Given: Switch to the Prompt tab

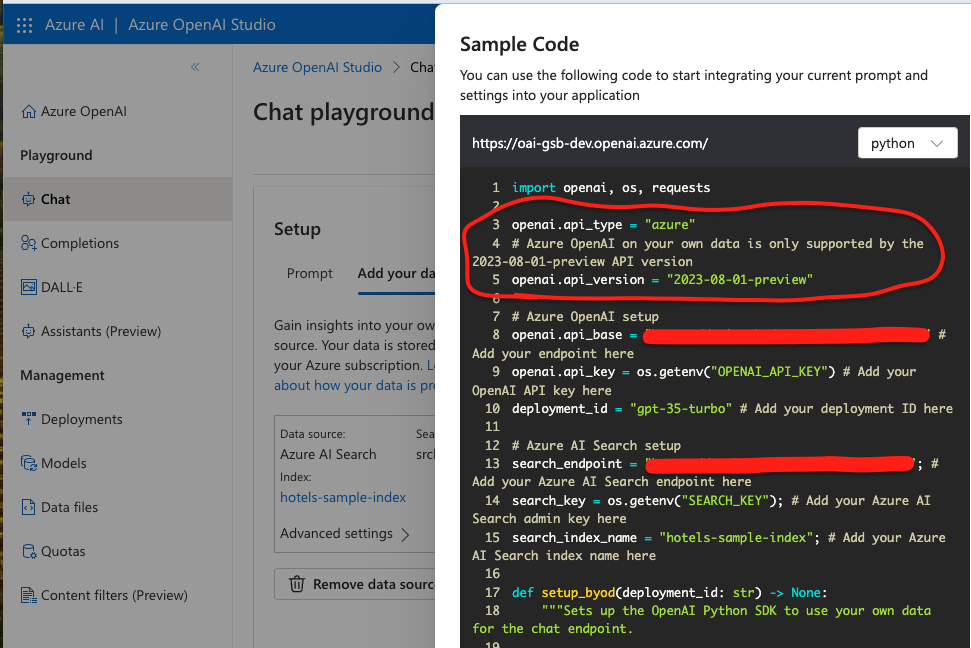Looking at the screenshot, I should [309, 272].
